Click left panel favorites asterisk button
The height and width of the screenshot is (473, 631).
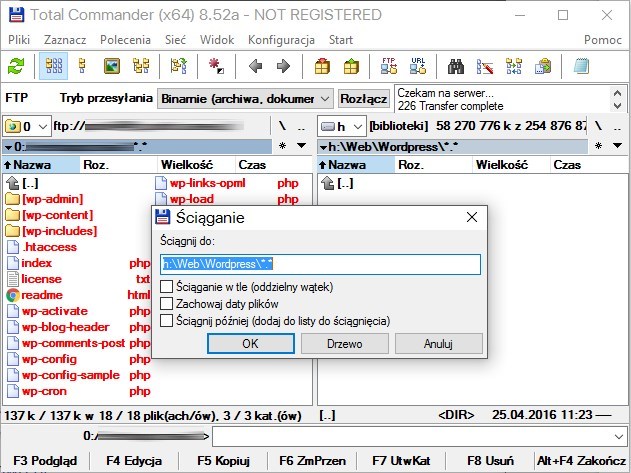tap(283, 145)
